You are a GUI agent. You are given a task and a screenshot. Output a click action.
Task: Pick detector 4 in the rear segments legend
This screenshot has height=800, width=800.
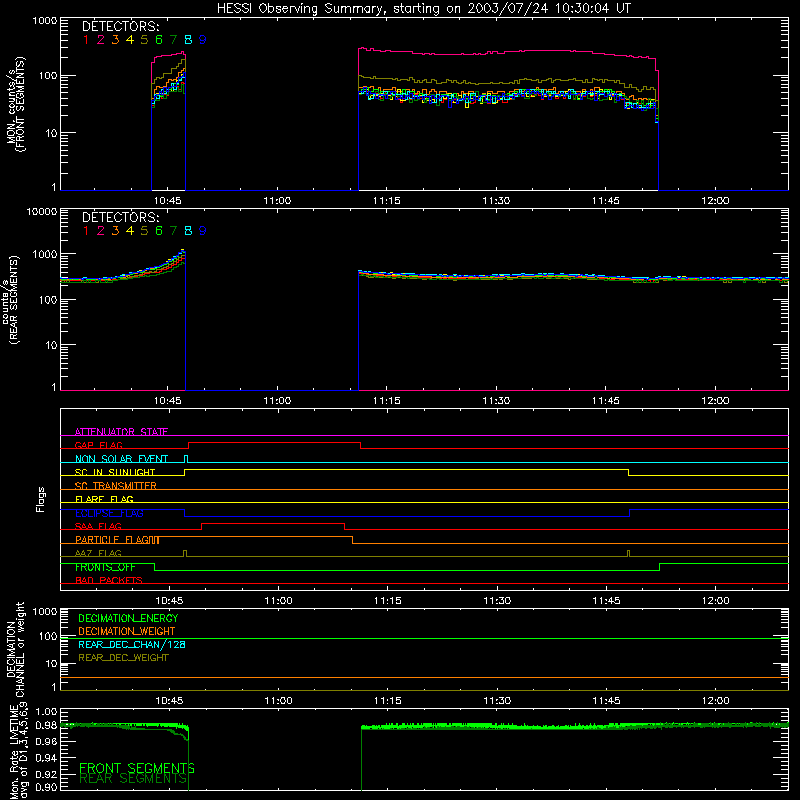130,231
